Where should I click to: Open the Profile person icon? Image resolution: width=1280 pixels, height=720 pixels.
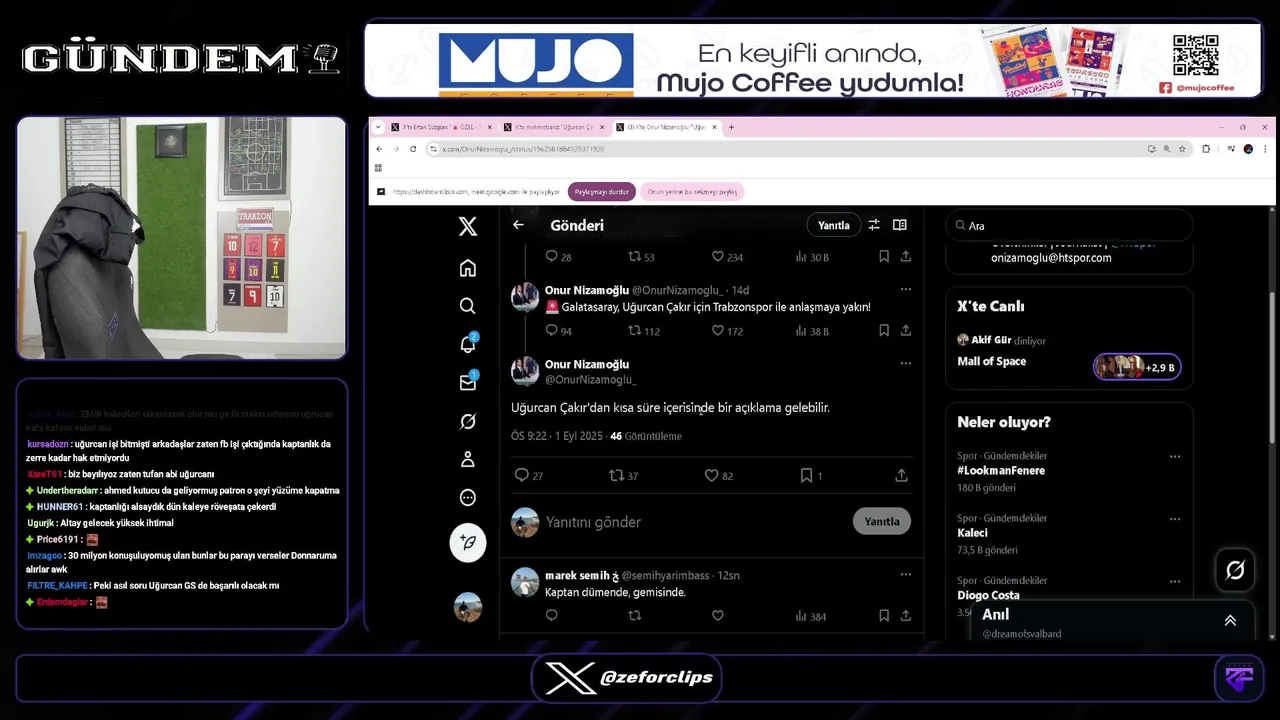pos(468,459)
